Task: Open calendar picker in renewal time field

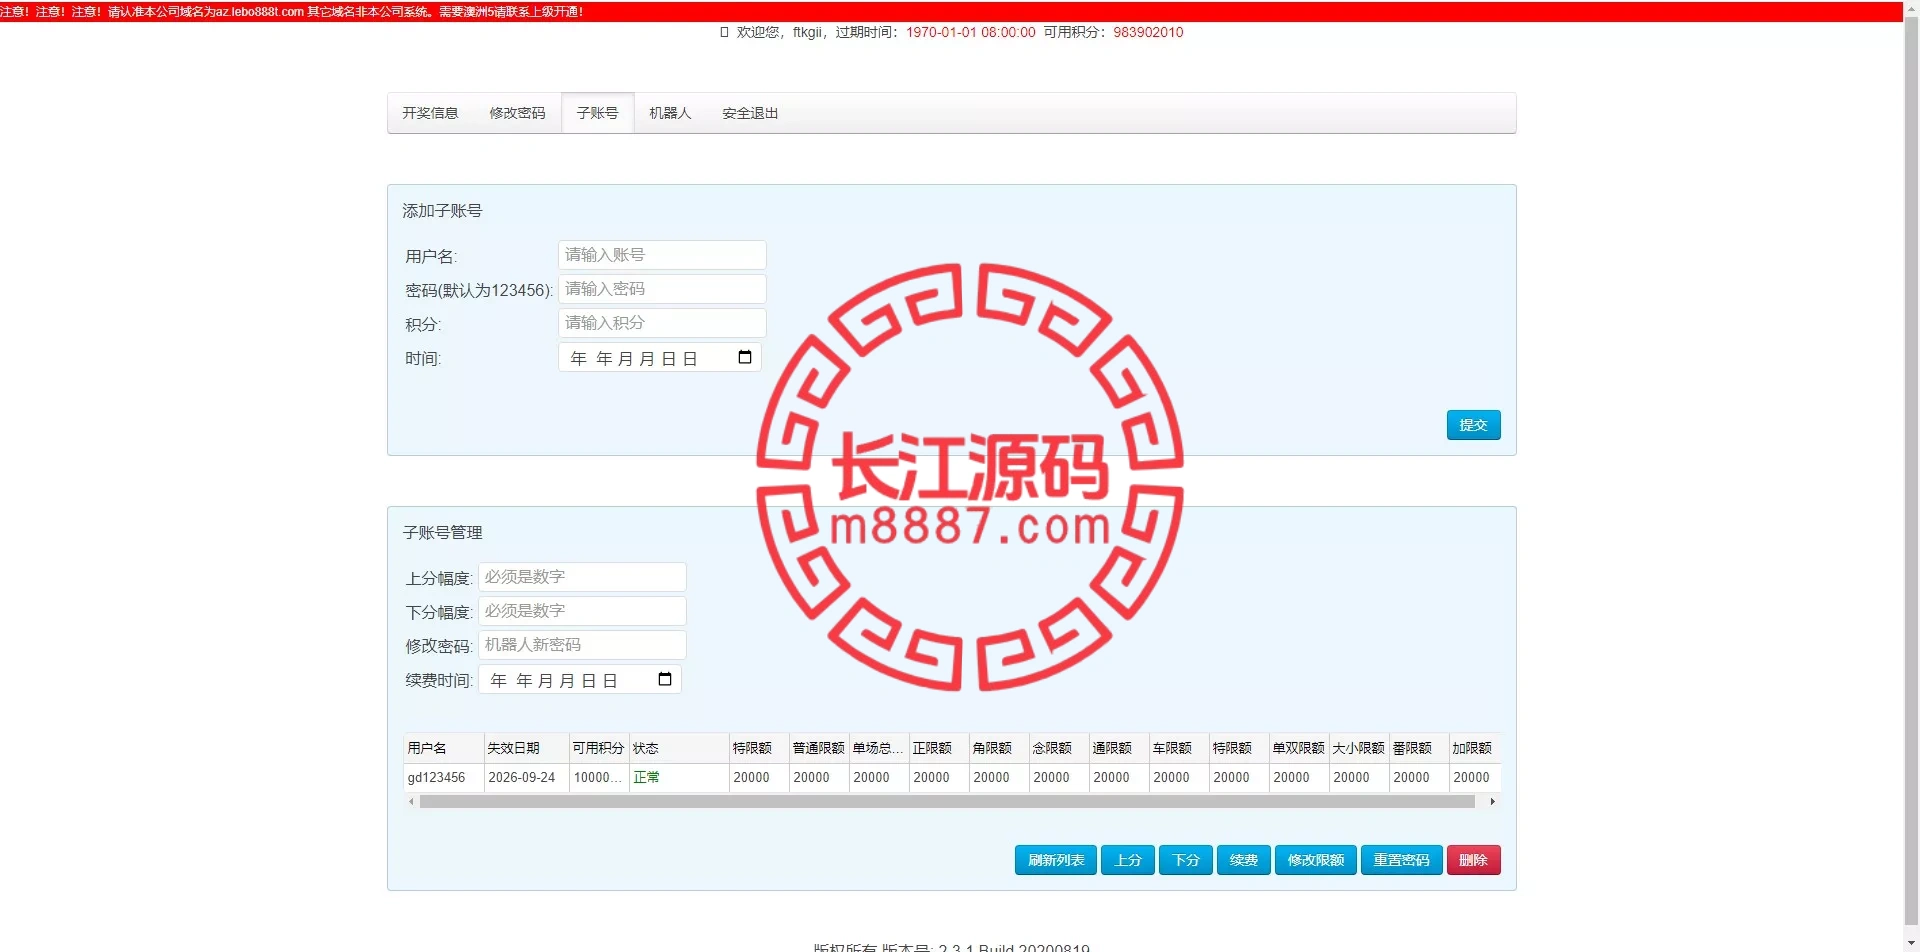Action: (664, 679)
